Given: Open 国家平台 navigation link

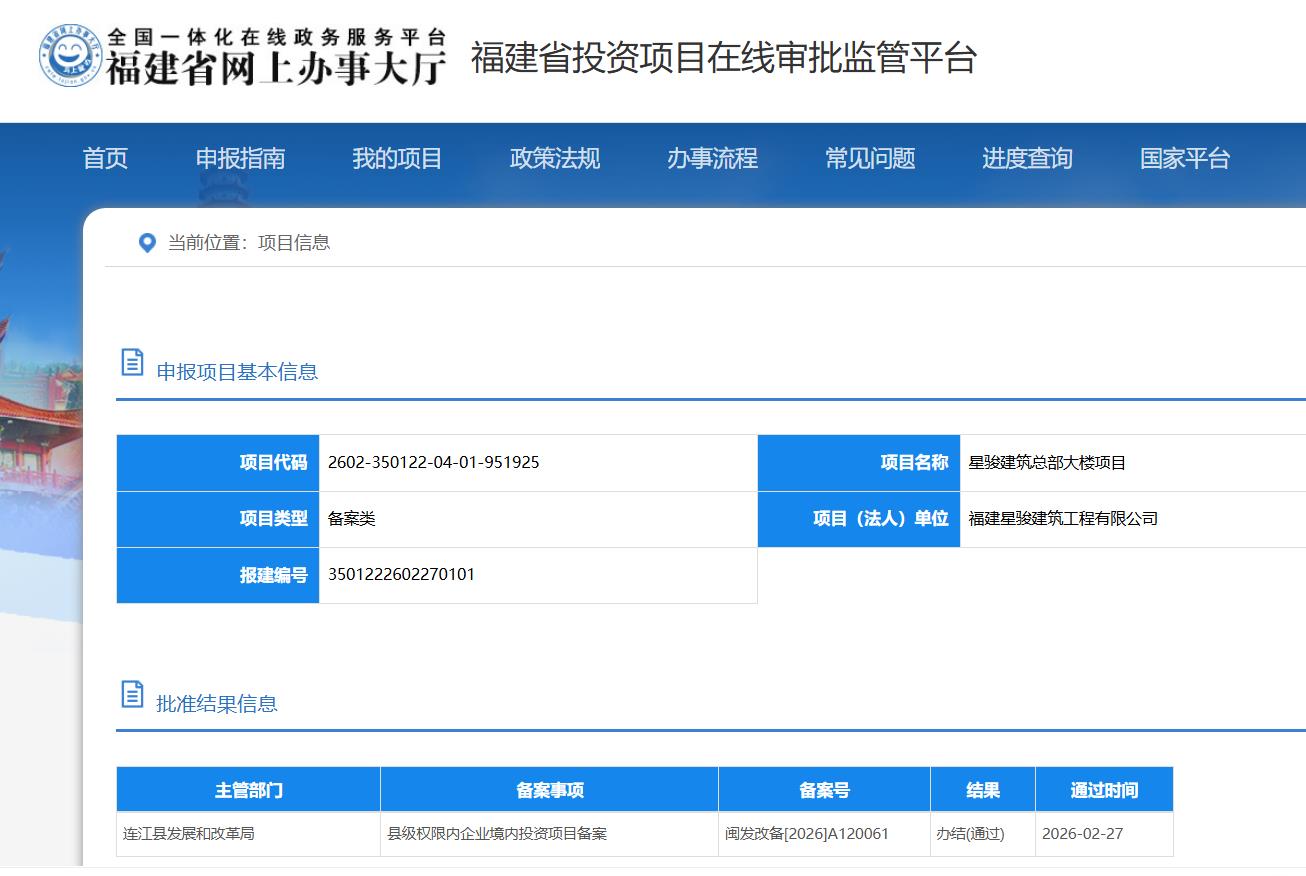Looking at the screenshot, I should tap(1184, 158).
